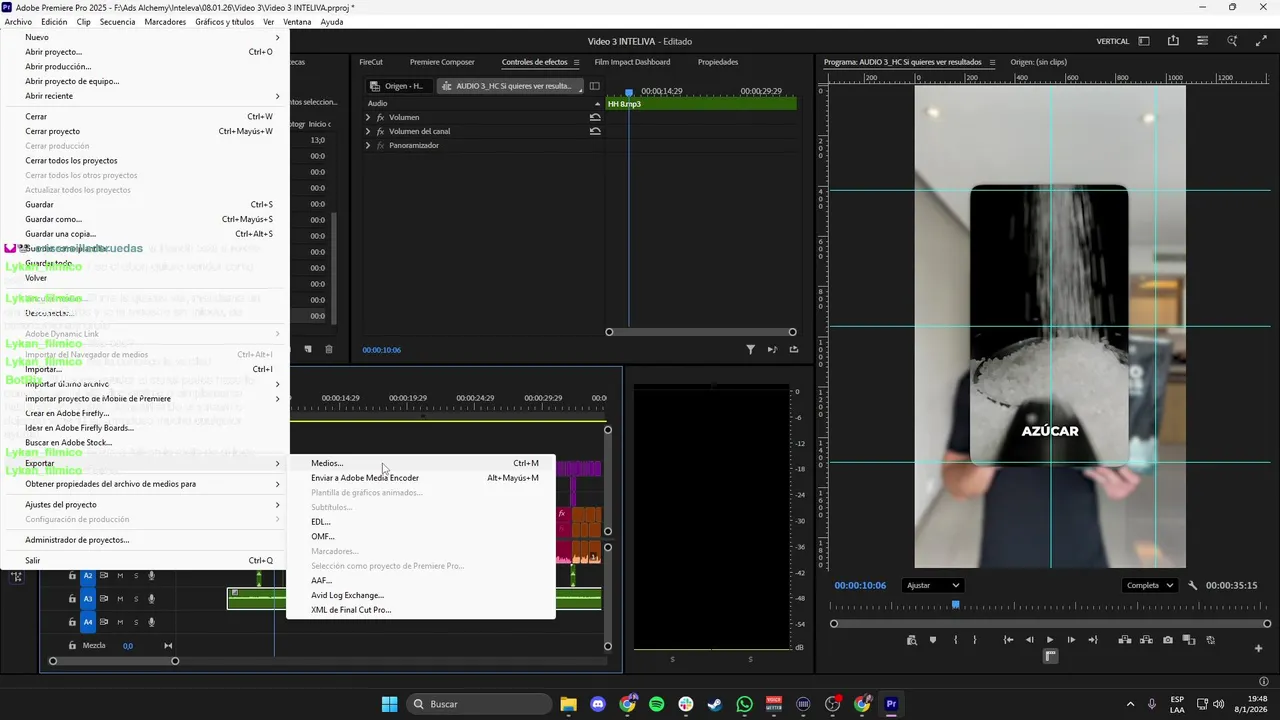The image size is (1280, 720).
Task: Export frame with the camera icon
Action: 1168,640
